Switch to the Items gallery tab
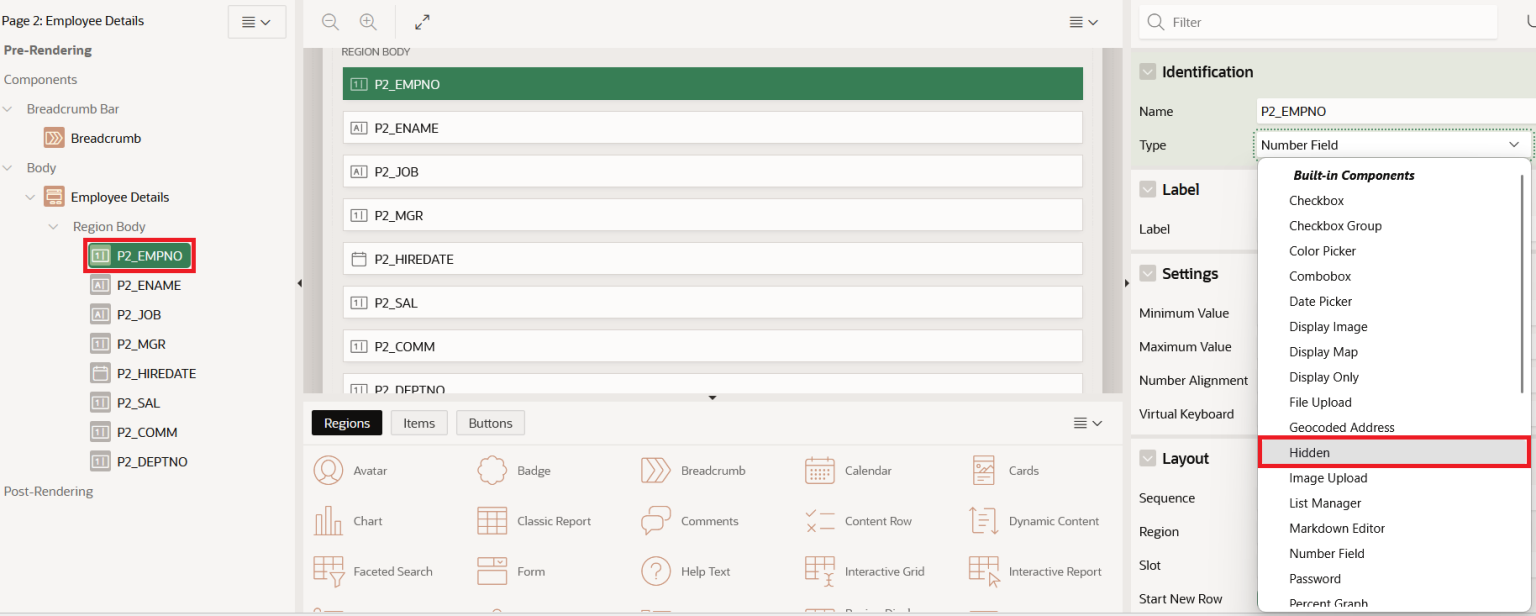Image resolution: width=1536 pixels, height=616 pixels. 419,422
